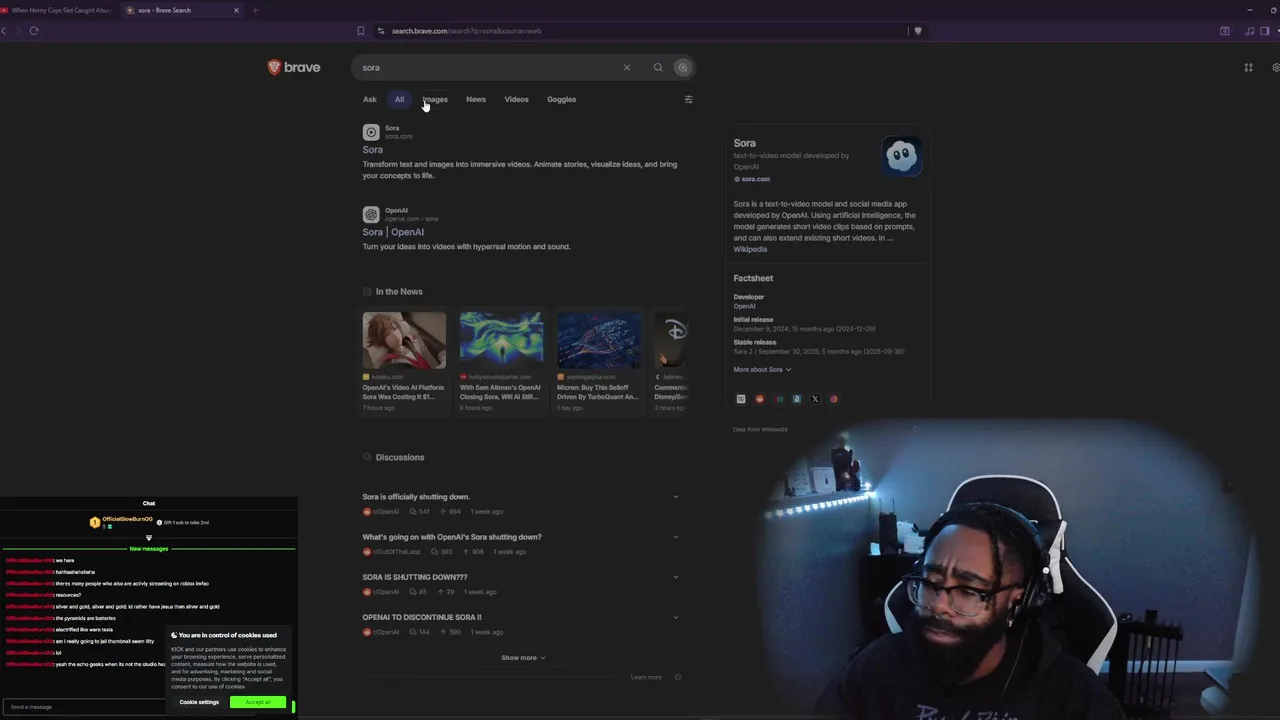Click the Reddit icon under the factsheet
This screenshot has width=1280, height=720.
(759, 399)
